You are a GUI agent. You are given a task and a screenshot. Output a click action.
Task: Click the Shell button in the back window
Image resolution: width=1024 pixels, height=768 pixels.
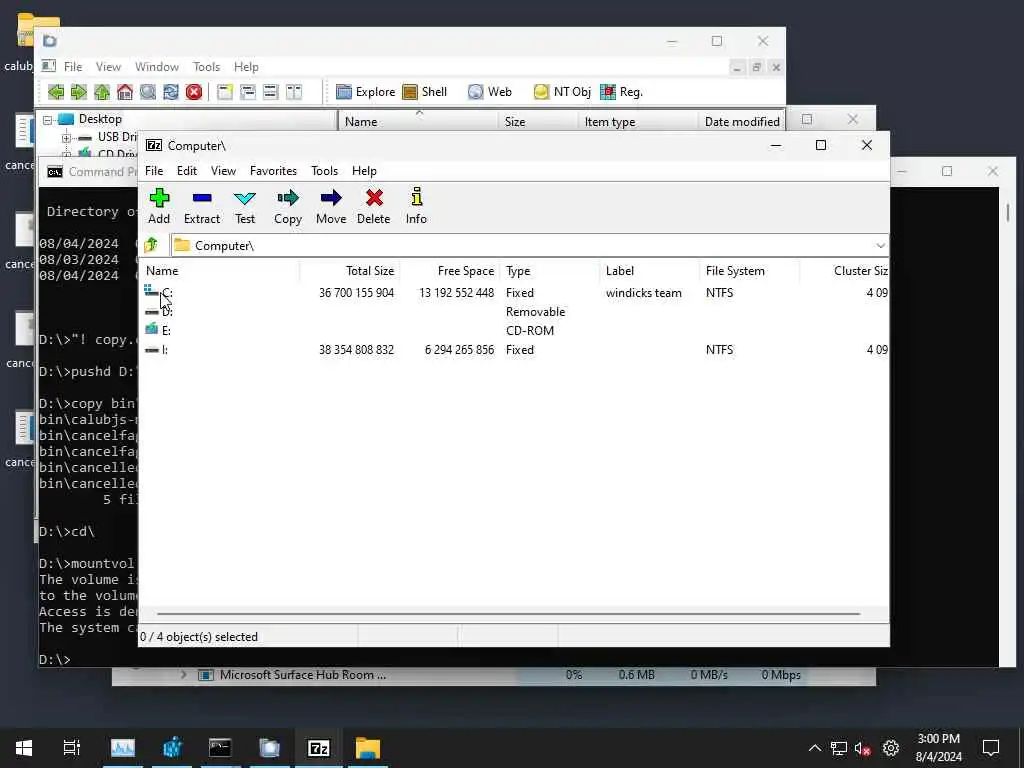tap(424, 92)
